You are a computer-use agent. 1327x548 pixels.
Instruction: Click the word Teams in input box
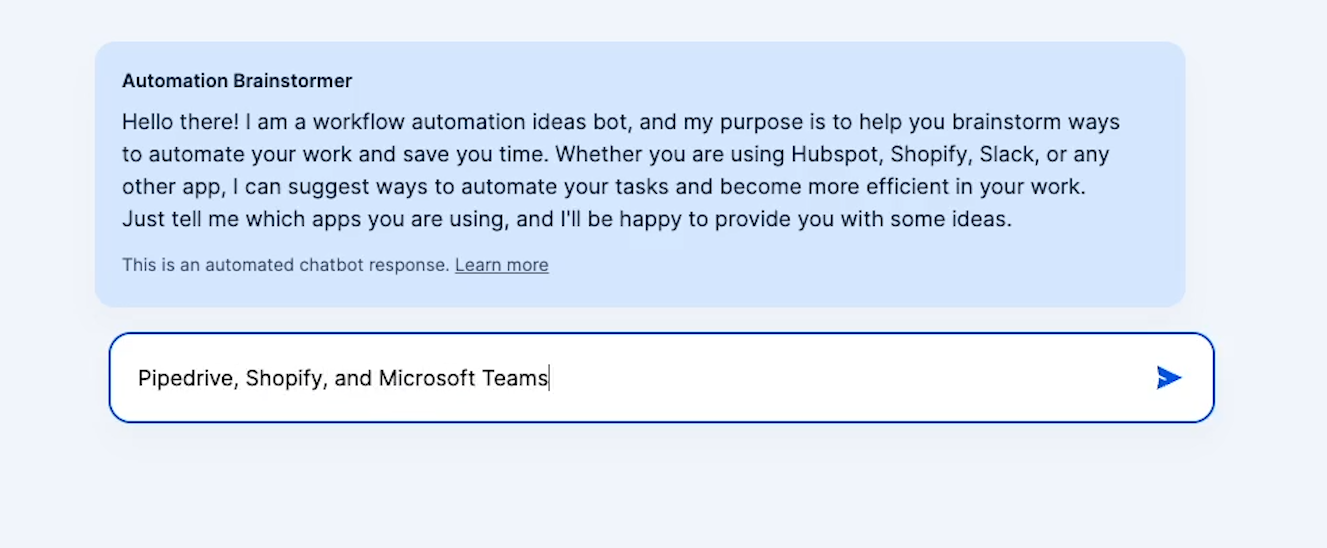[515, 379]
